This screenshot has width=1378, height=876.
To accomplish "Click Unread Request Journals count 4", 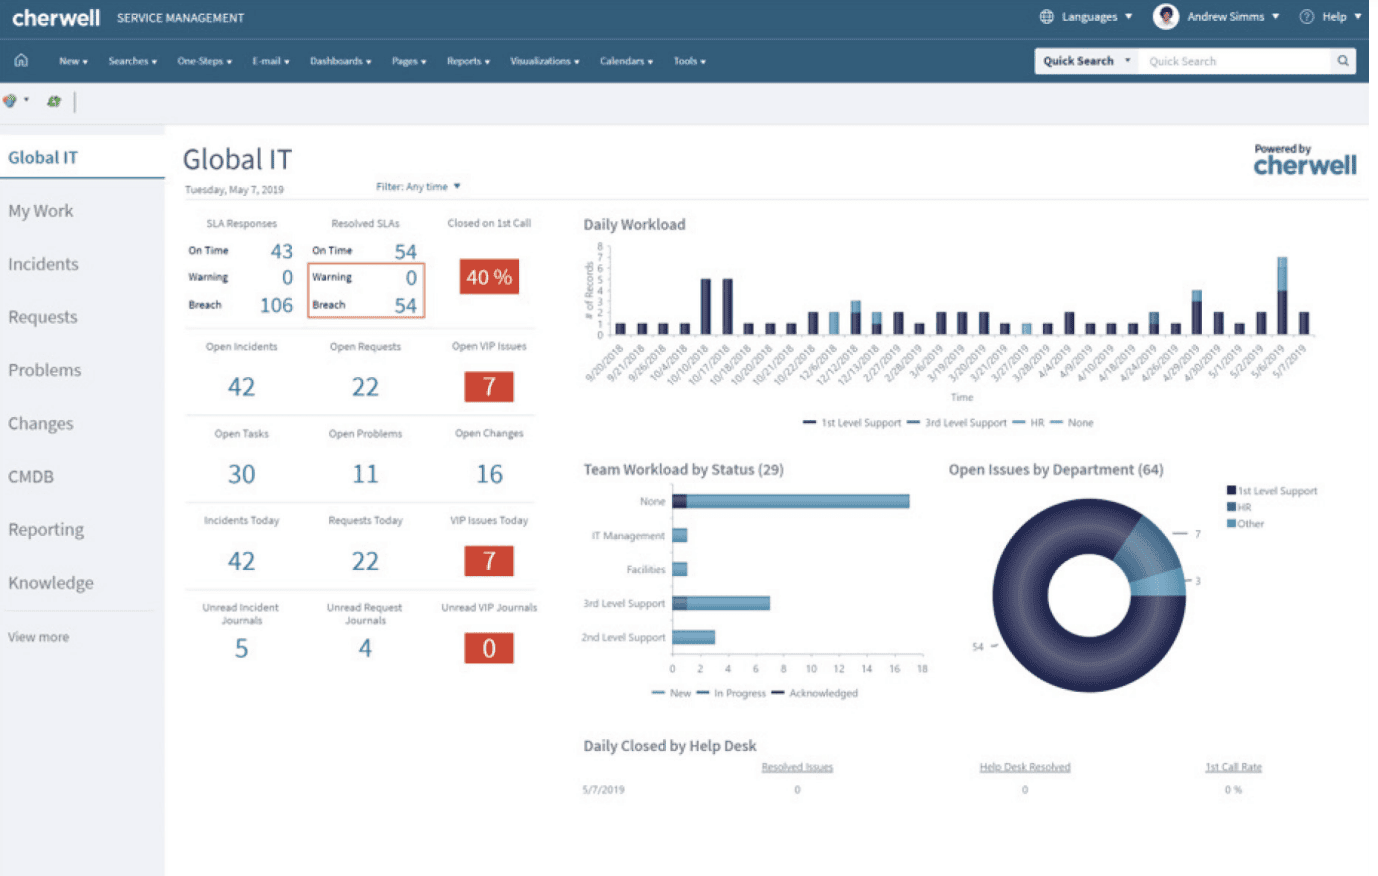I will click(x=365, y=649).
